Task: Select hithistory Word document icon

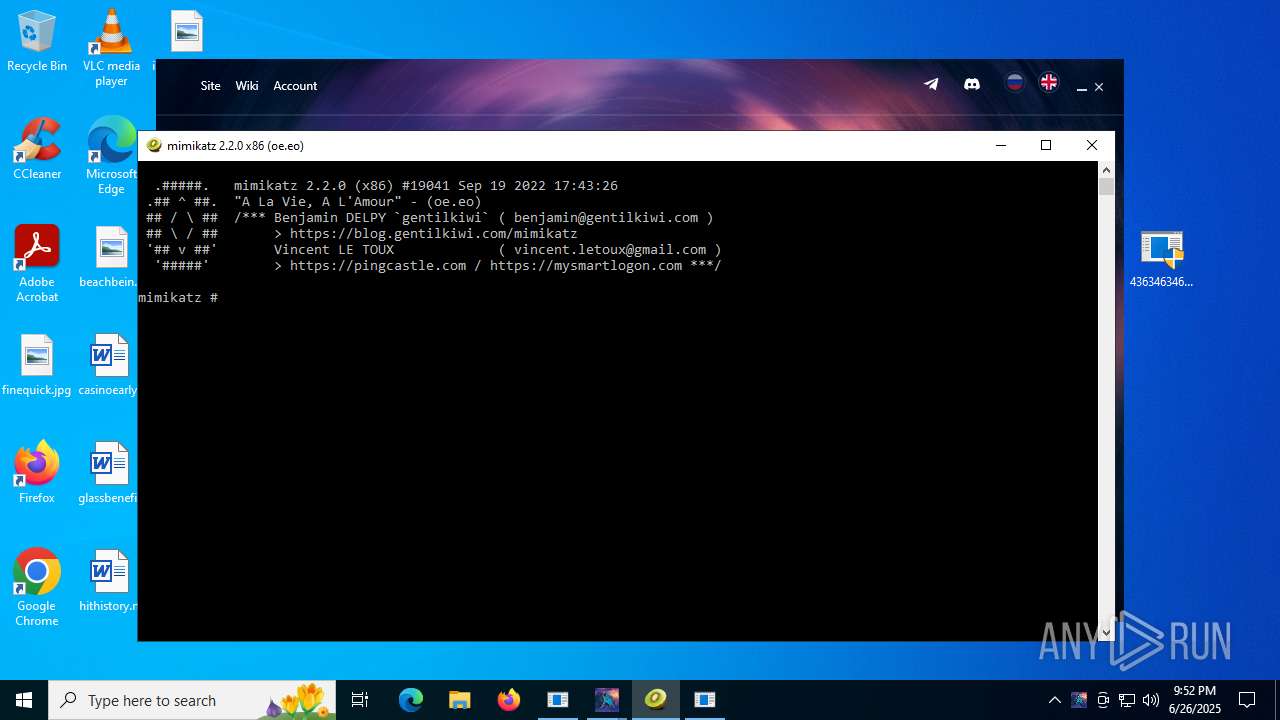Action: pyautogui.click(x=108, y=580)
